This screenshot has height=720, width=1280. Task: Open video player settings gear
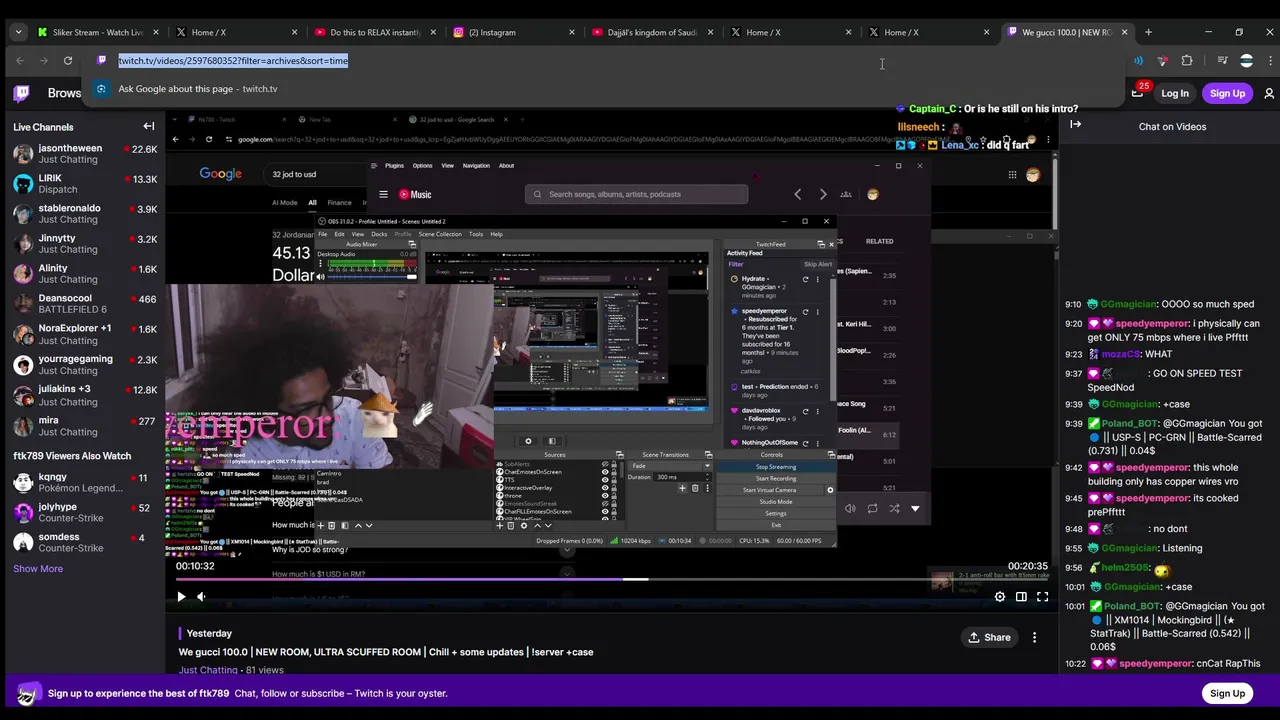tap(999, 597)
